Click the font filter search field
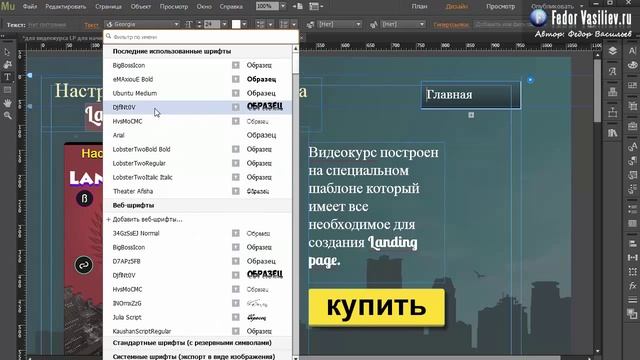Viewport: 640px width, 360px height. coord(201,37)
